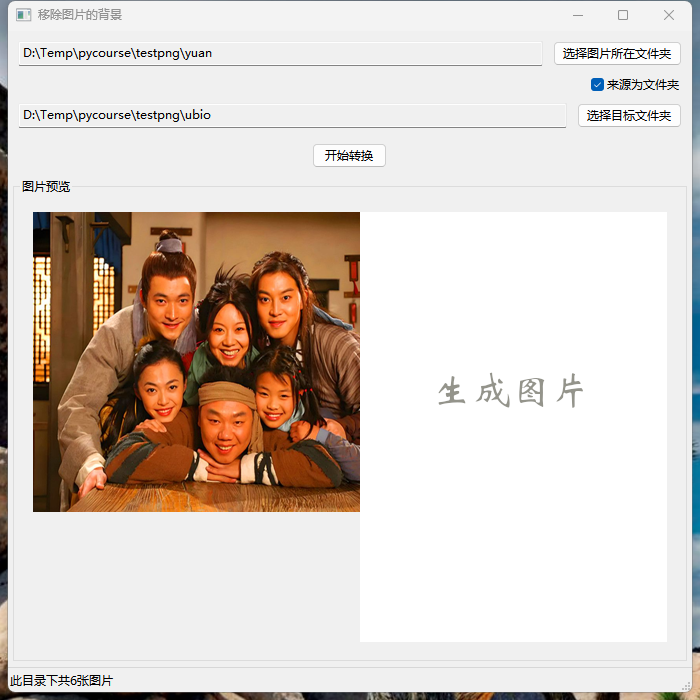
Task: Focus the source path field ending in yuan
Action: tap(280, 54)
